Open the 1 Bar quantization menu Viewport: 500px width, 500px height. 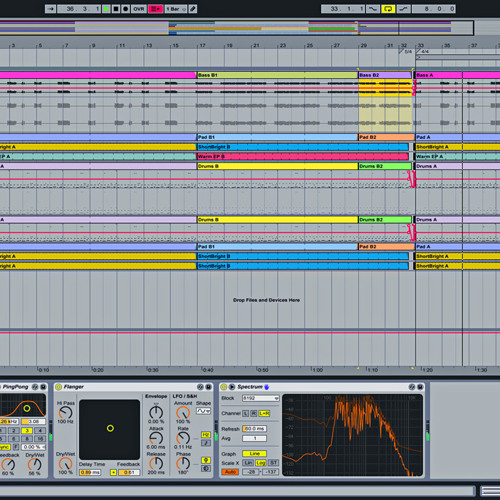(x=176, y=9)
